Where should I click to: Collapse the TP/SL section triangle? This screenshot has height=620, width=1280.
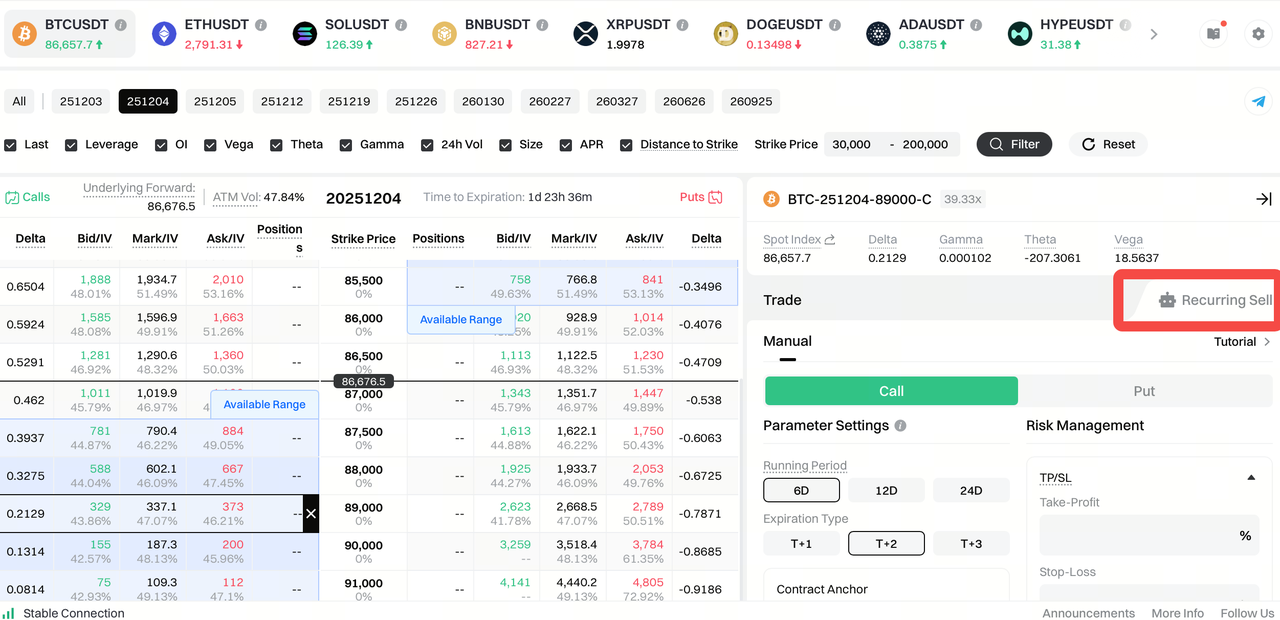[x=1251, y=478]
